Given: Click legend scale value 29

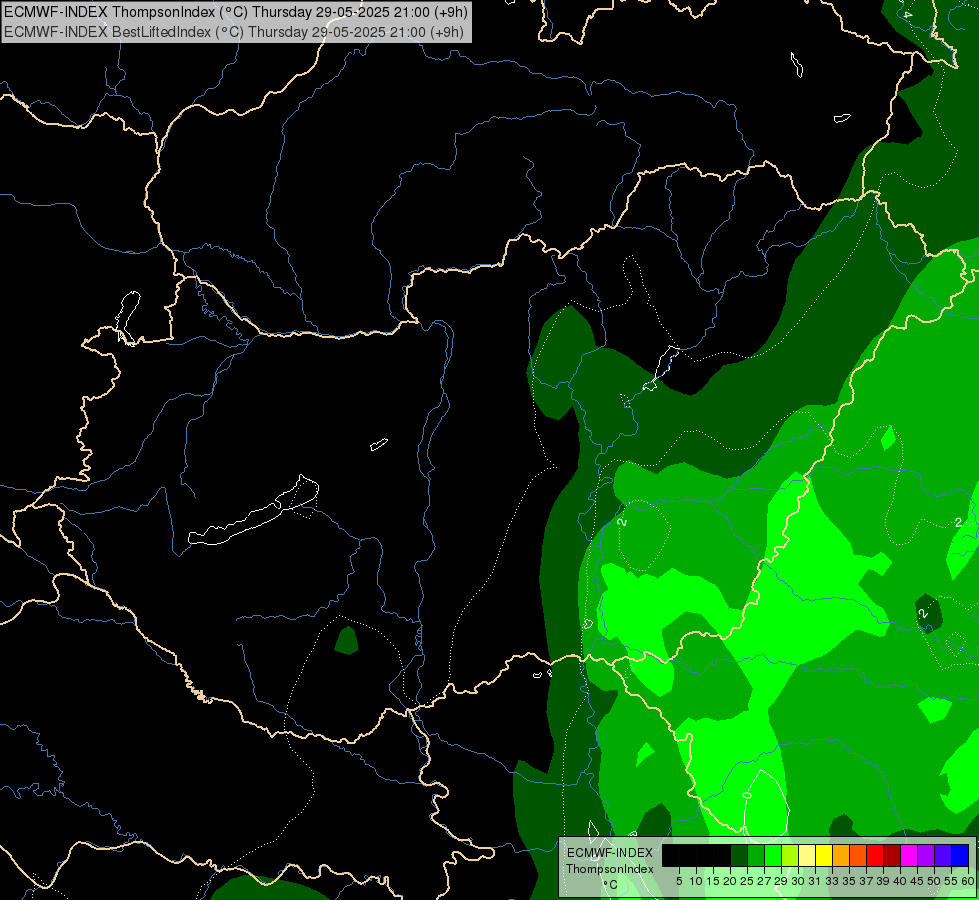Looking at the screenshot, I should click(x=781, y=881).
